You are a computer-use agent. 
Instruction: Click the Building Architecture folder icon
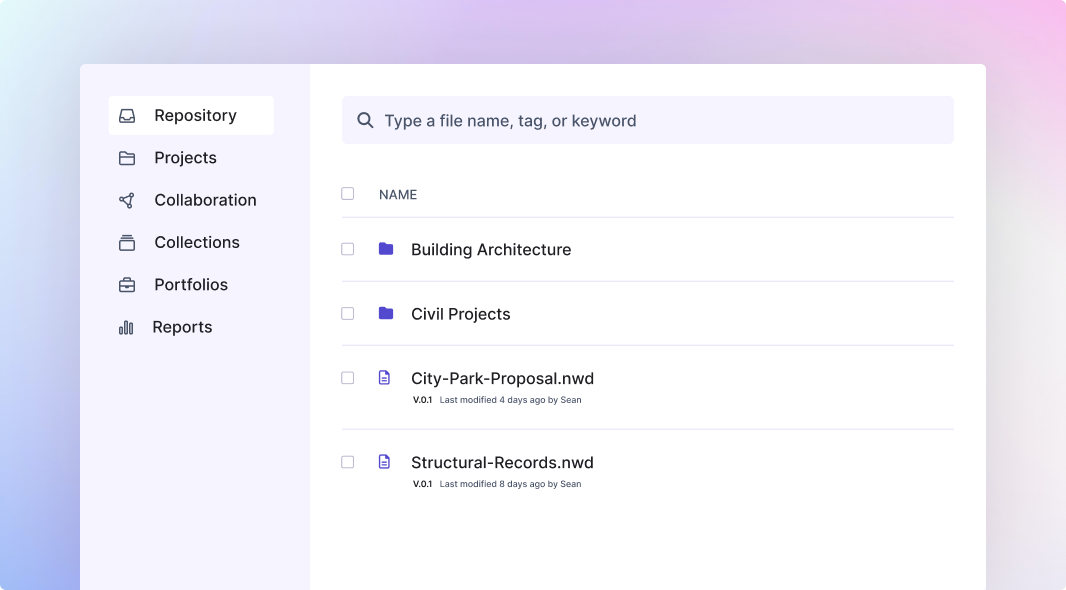pos(386,249)
